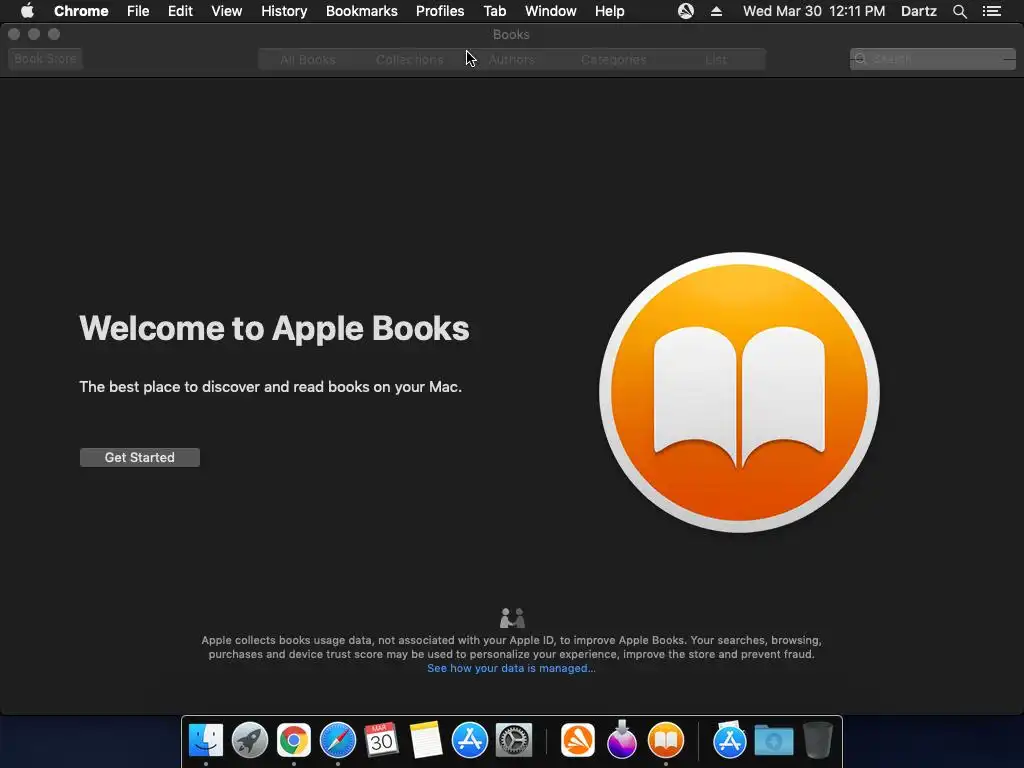Zoom the Books window with the third title bar button
The image size is (1024, 768).
(54, 34)
